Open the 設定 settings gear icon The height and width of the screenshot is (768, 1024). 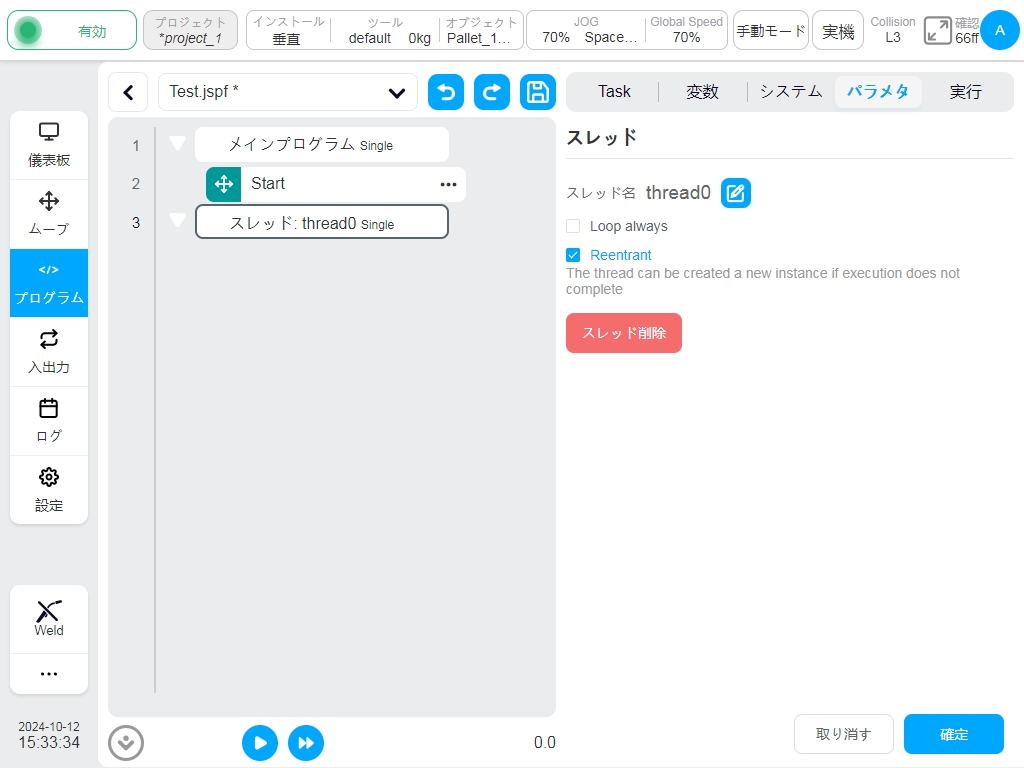(49, 489)
